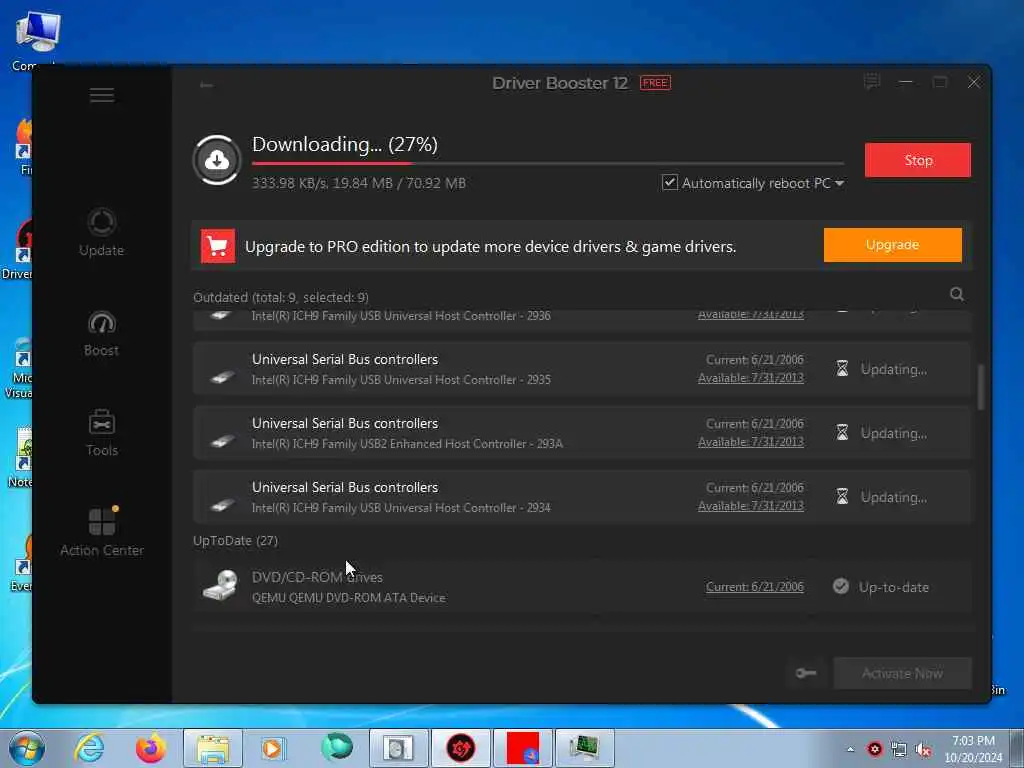
Task: Toggle Automatically reboot PC checkbox
Action: 669,183
